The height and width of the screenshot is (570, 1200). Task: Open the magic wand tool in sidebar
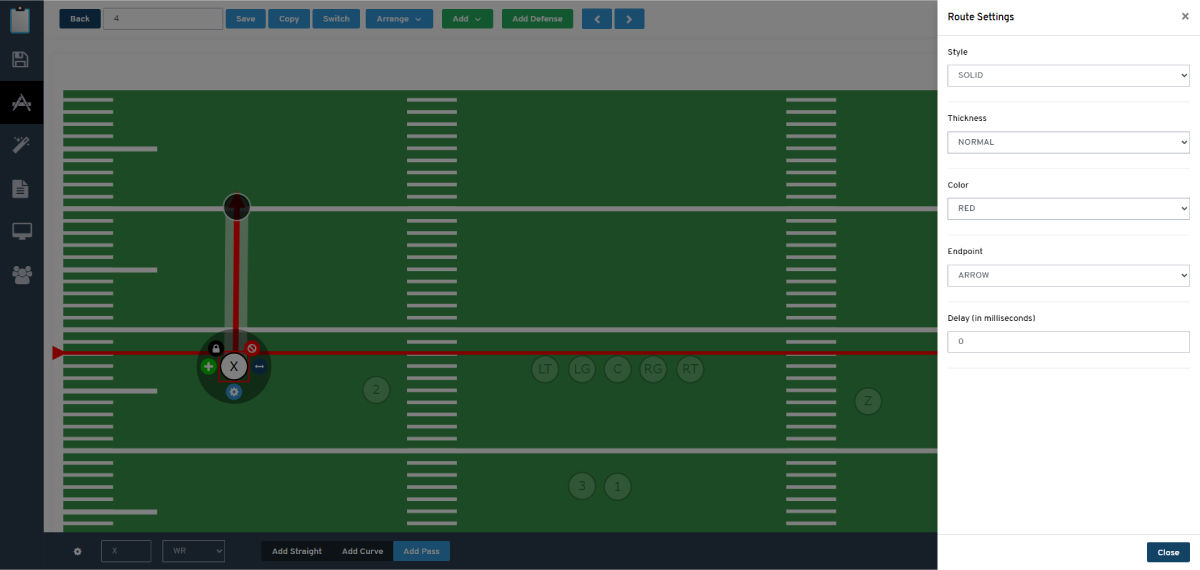pos(21,145)
